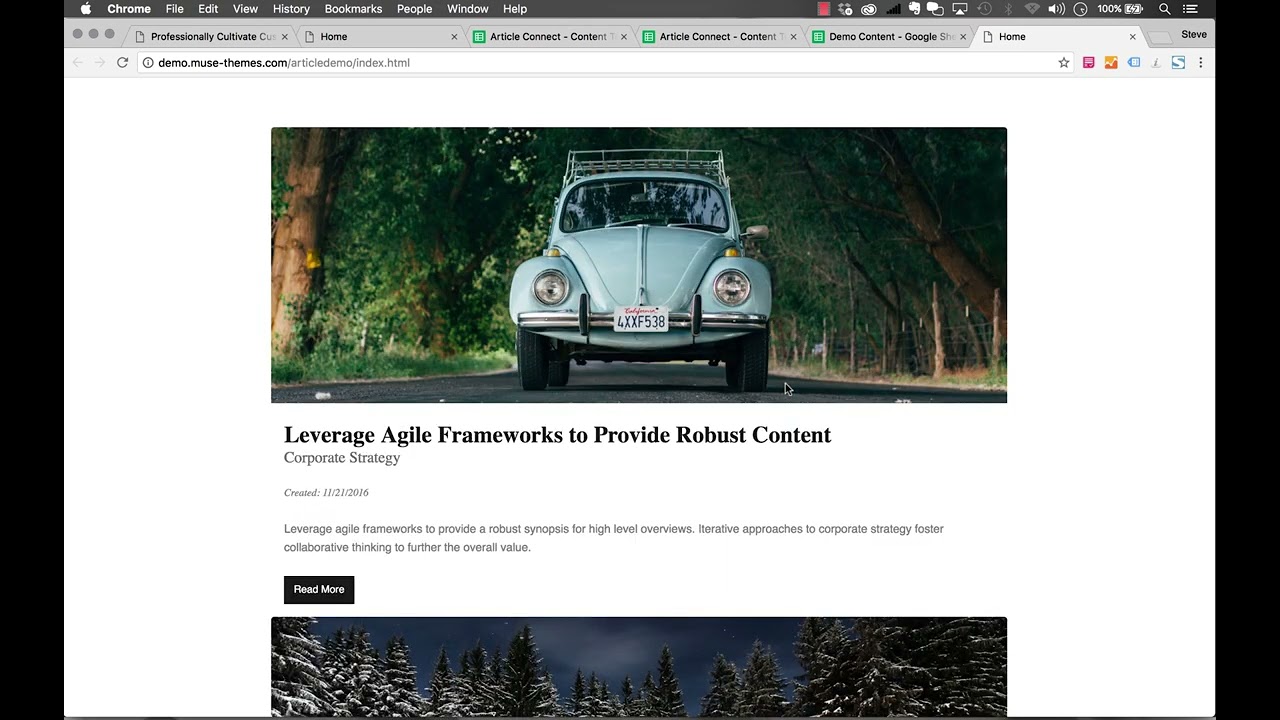The height and width of the screenshot is (720, 1280).
Task: Open the View menu
Action: click(245, 9)
